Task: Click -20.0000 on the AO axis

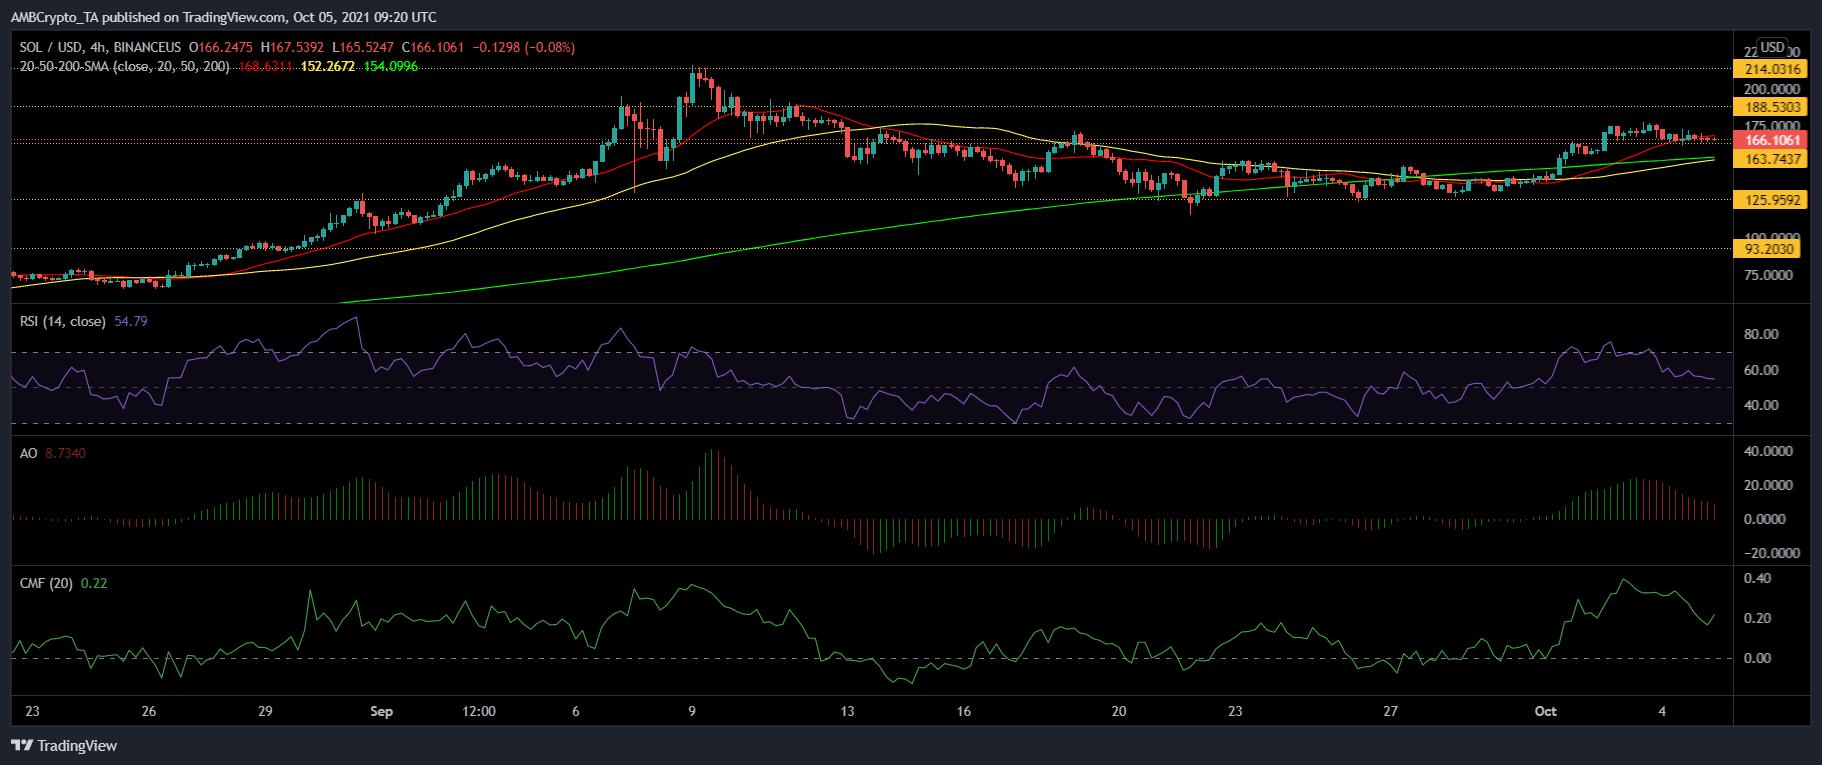Action: [1771, 553]
